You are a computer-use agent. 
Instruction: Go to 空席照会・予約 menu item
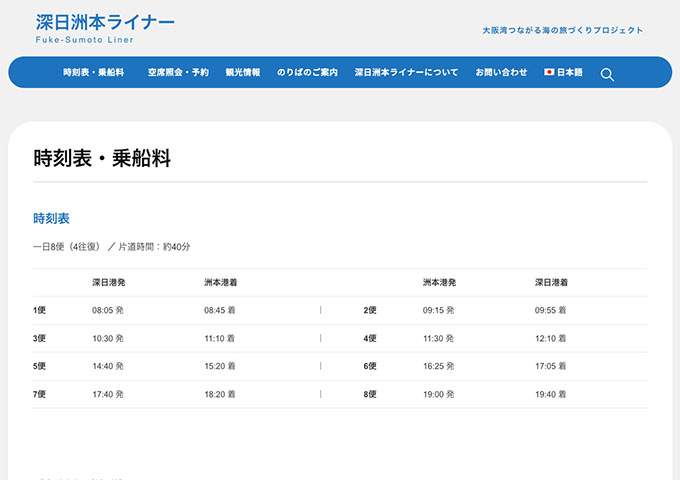tap(178, 72)
